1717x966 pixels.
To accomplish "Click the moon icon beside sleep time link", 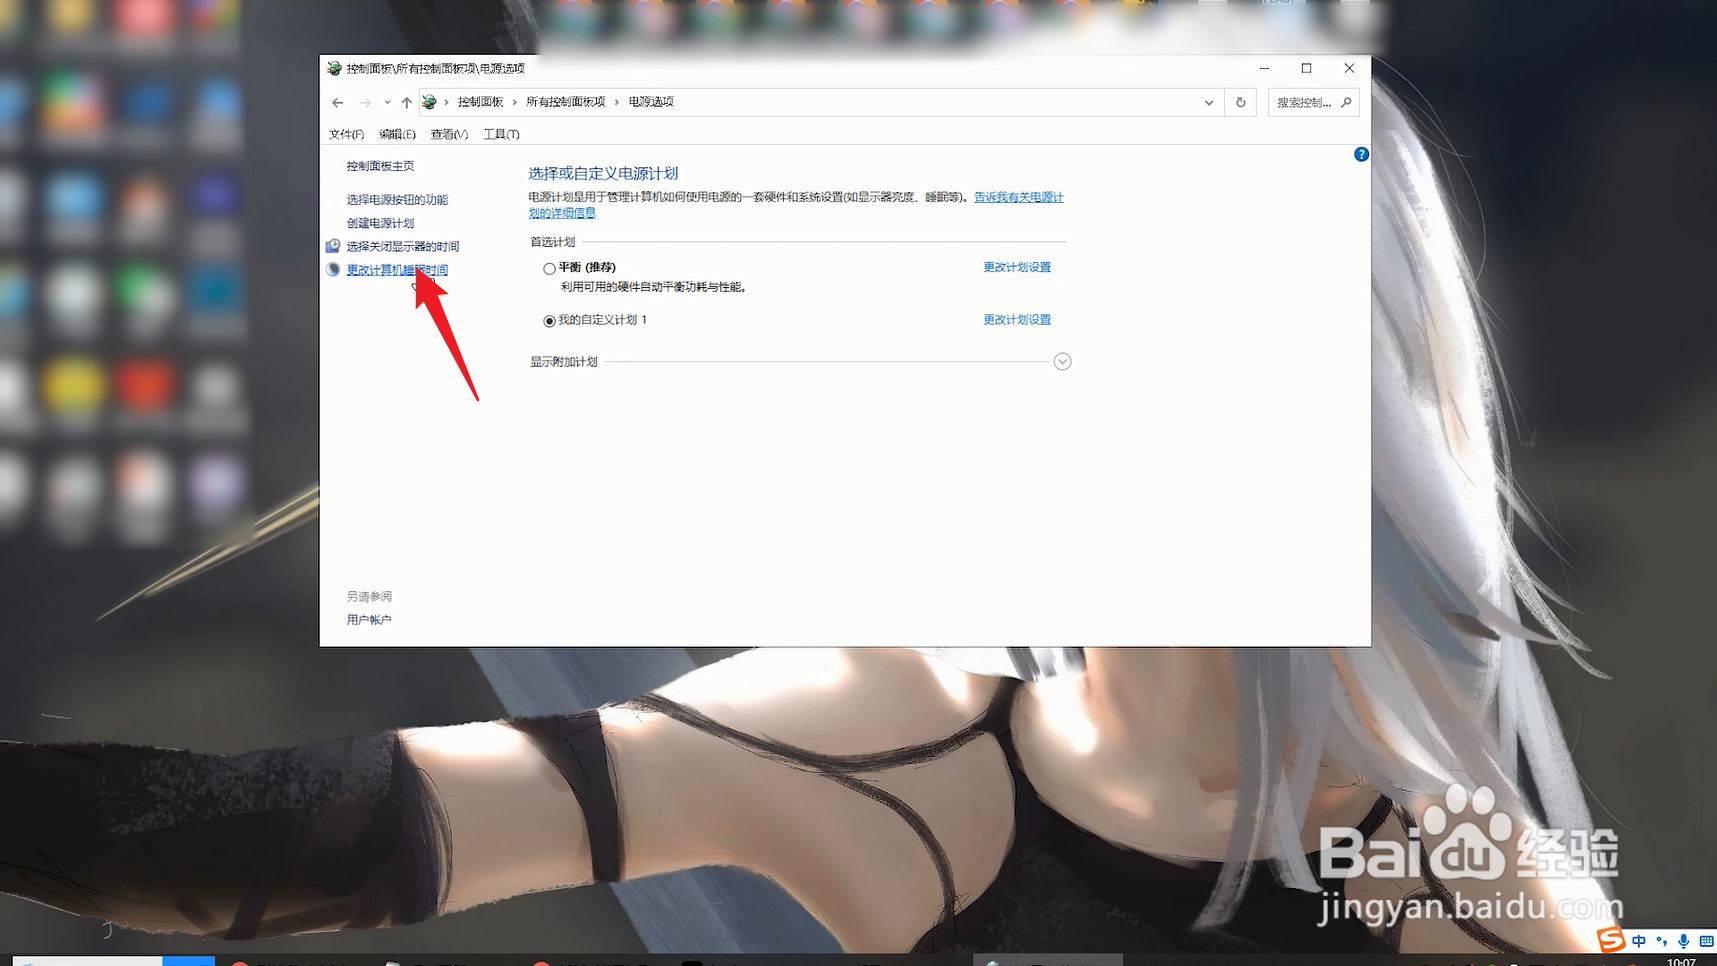I will coord(333,270).
